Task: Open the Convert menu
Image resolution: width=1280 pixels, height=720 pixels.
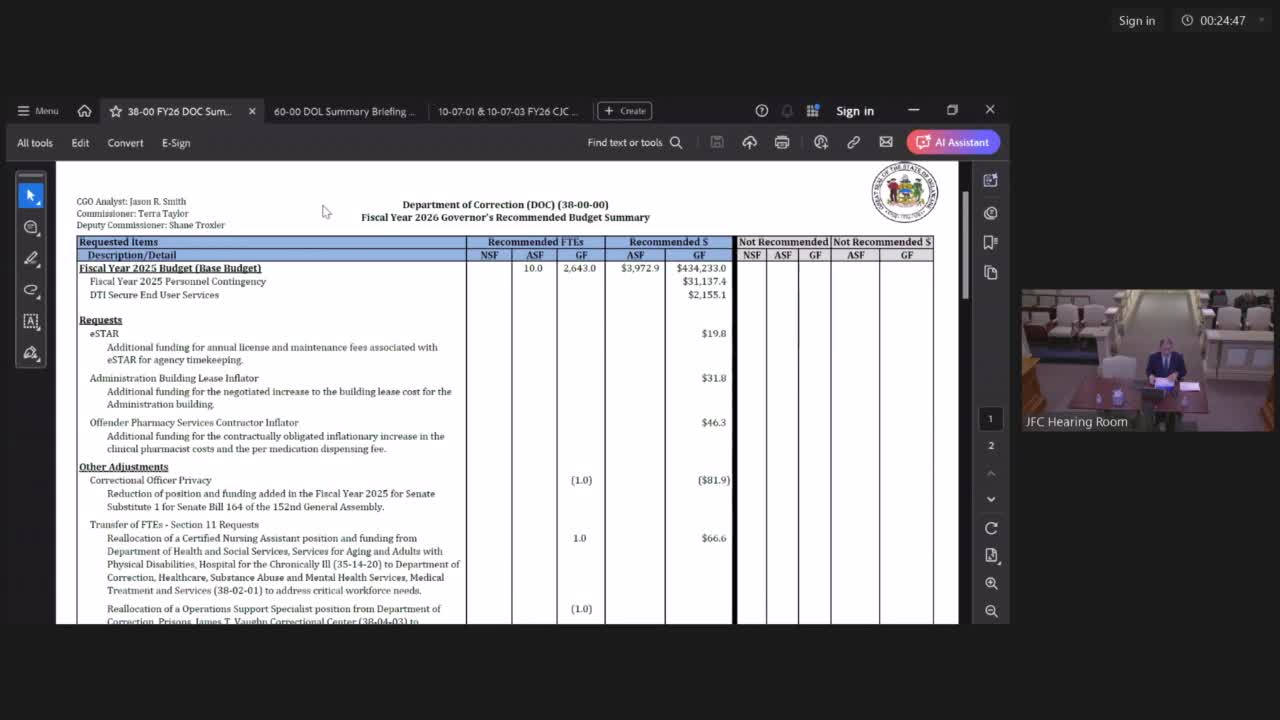Action: [125, 143]
